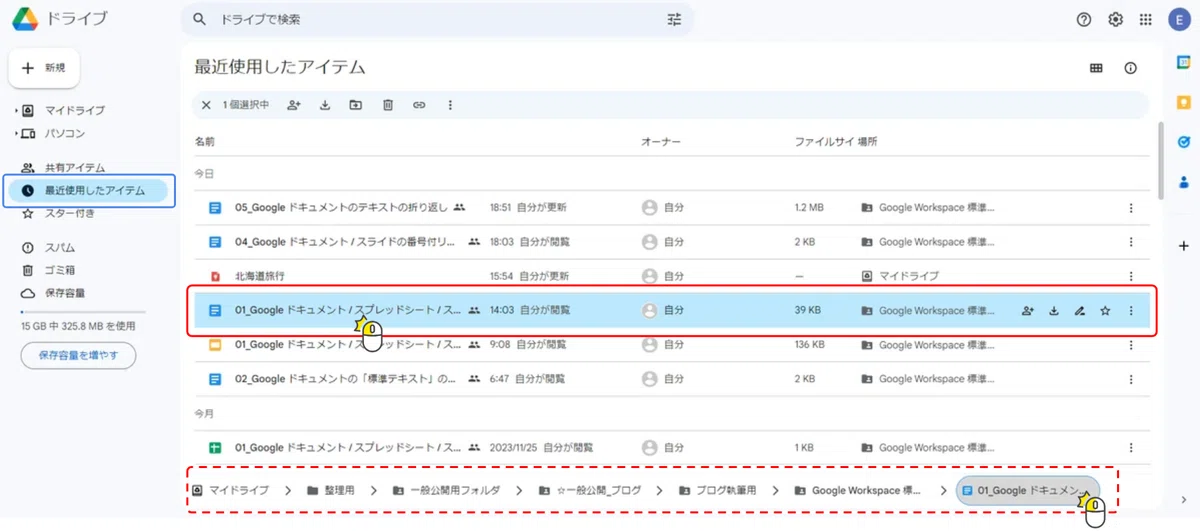
Task: Open more menu for 02_Google row
Action: pos(1131,379)
